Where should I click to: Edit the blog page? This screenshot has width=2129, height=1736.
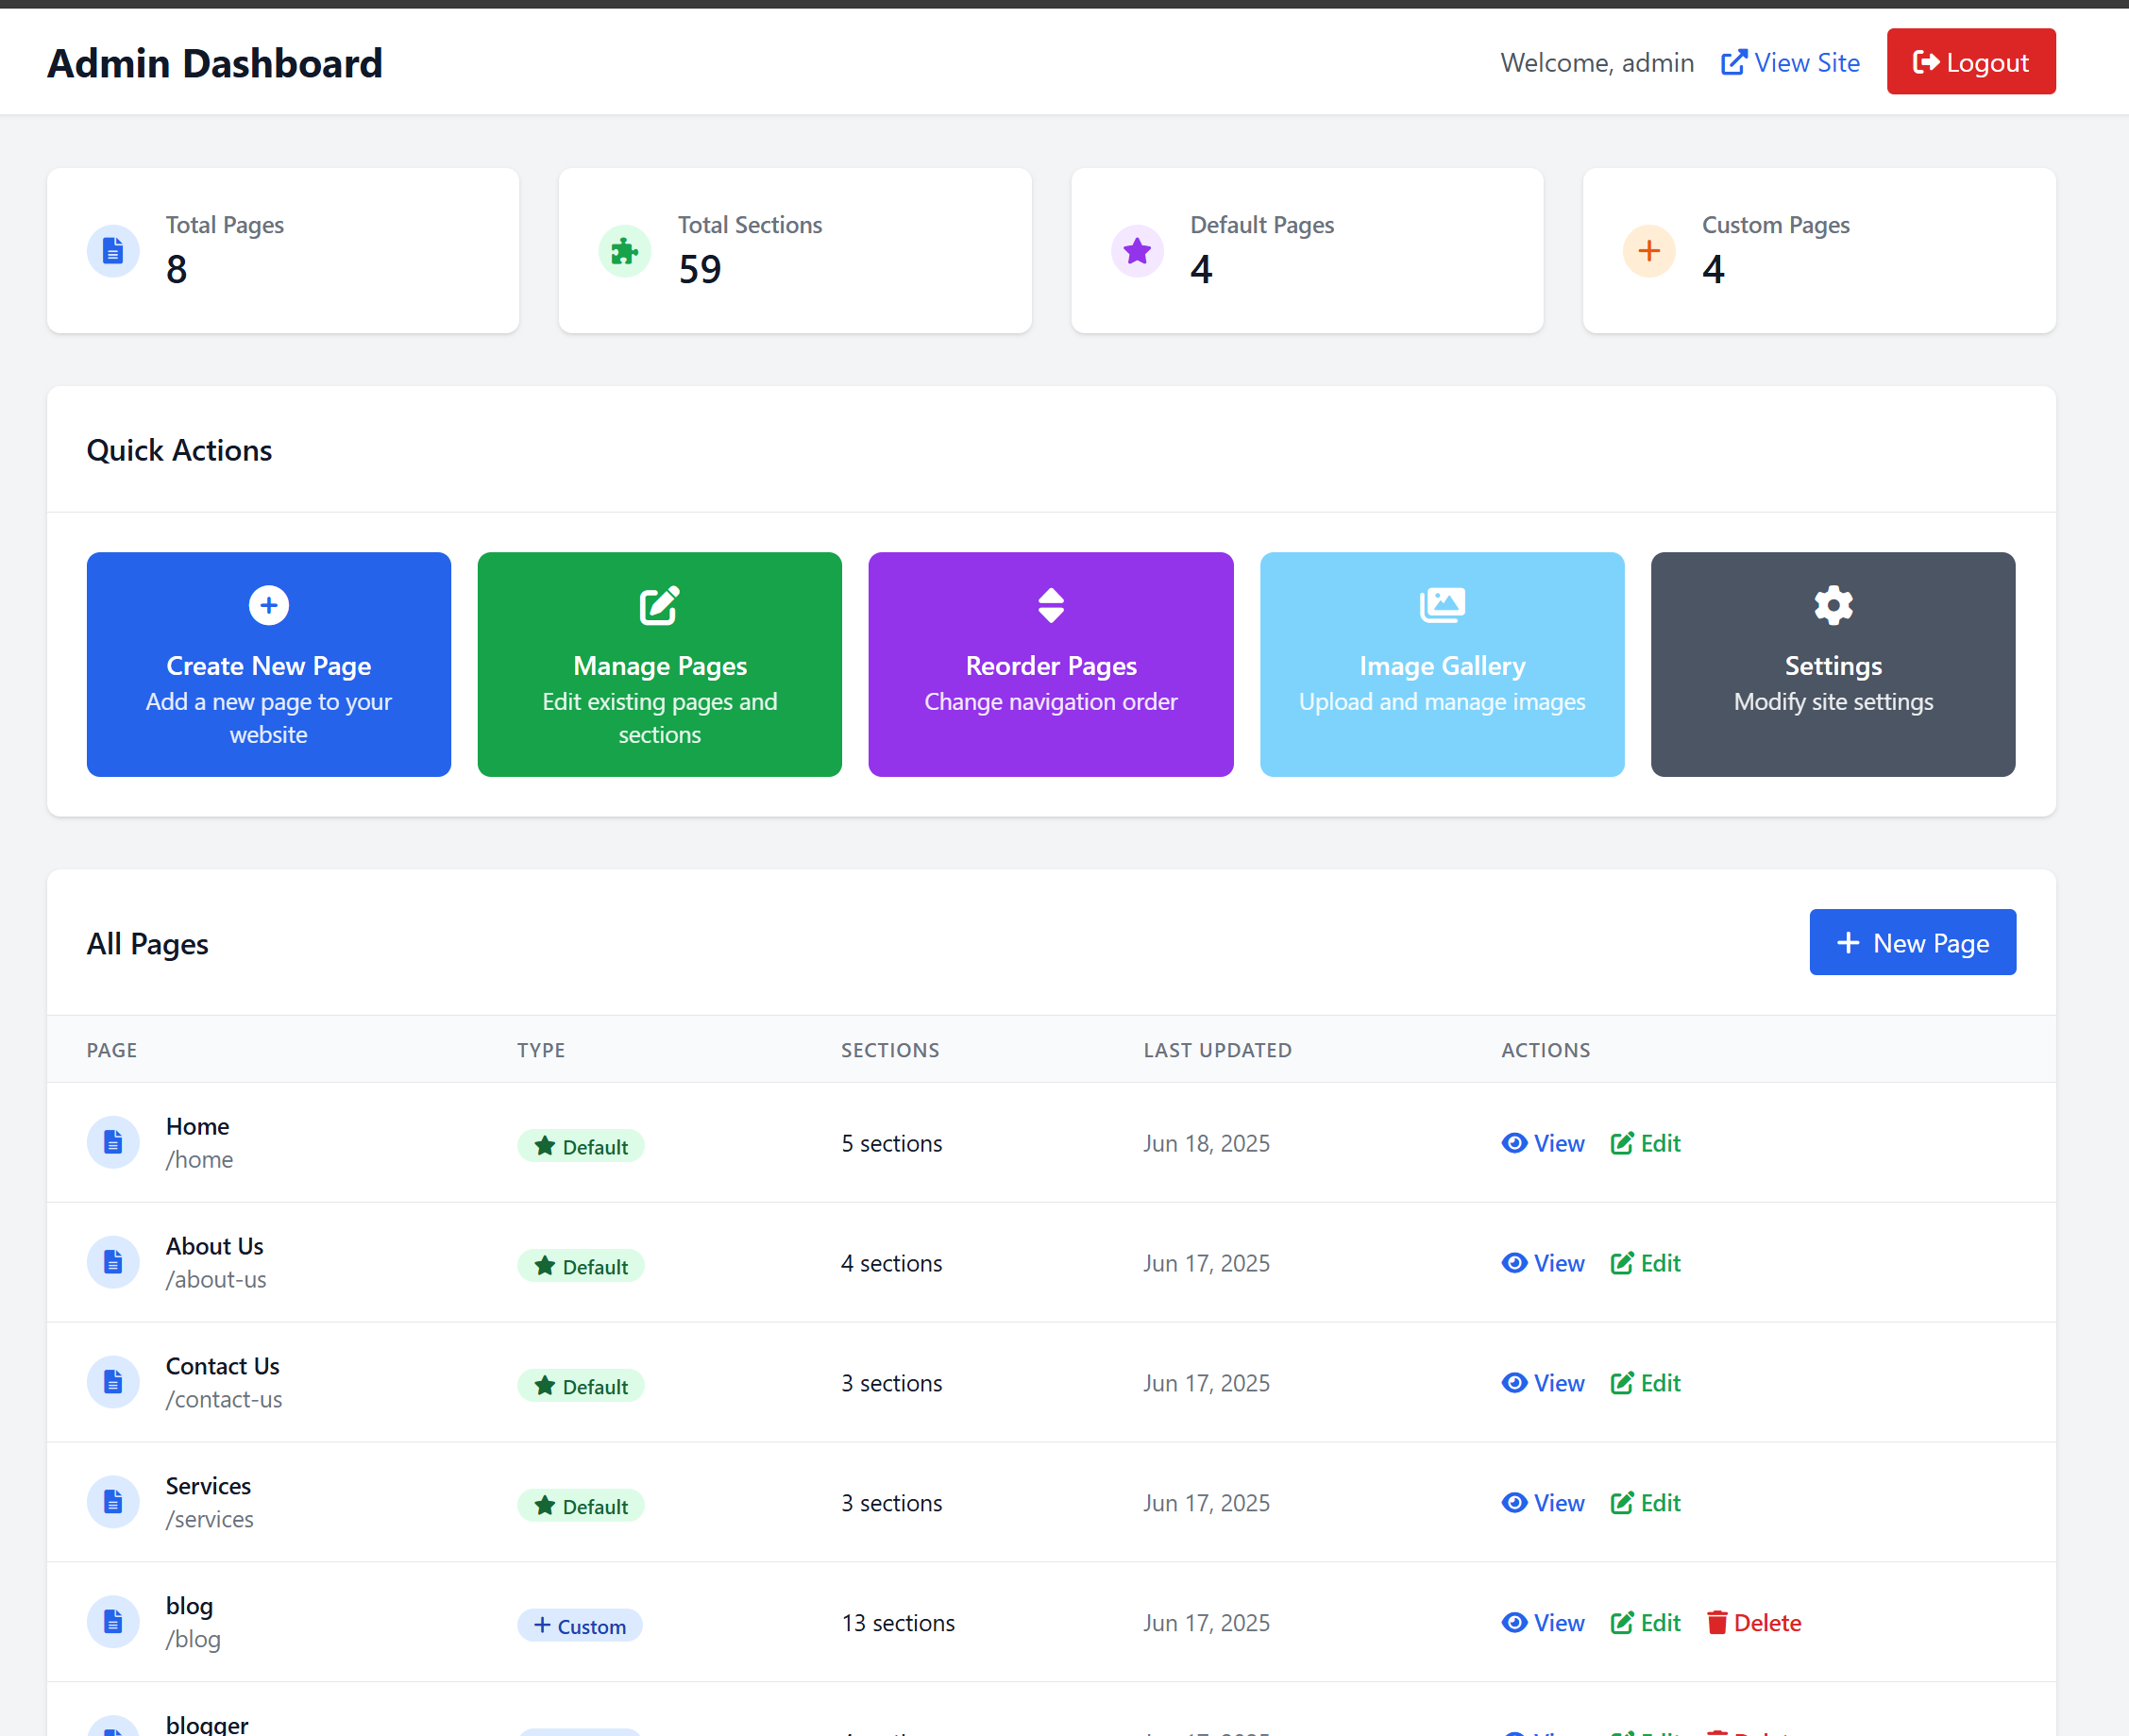pyautogui.click(x=1646, y=1623)
